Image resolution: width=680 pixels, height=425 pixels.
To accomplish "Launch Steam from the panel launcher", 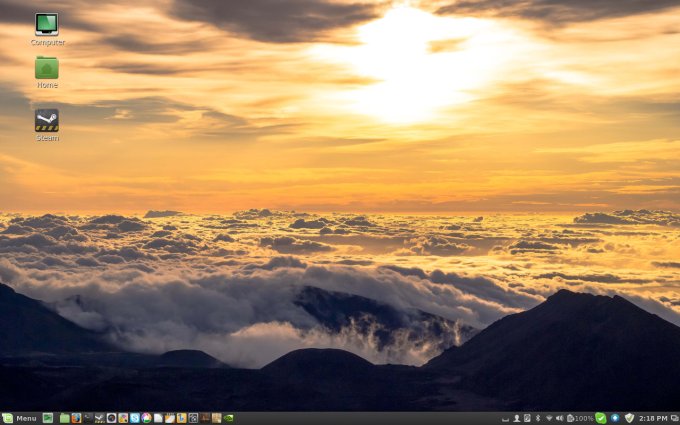I will 99,418.
